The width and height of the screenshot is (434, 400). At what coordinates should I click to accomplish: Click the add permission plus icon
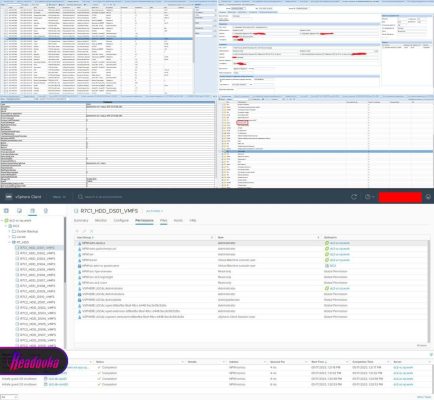[x=77, y=231]
